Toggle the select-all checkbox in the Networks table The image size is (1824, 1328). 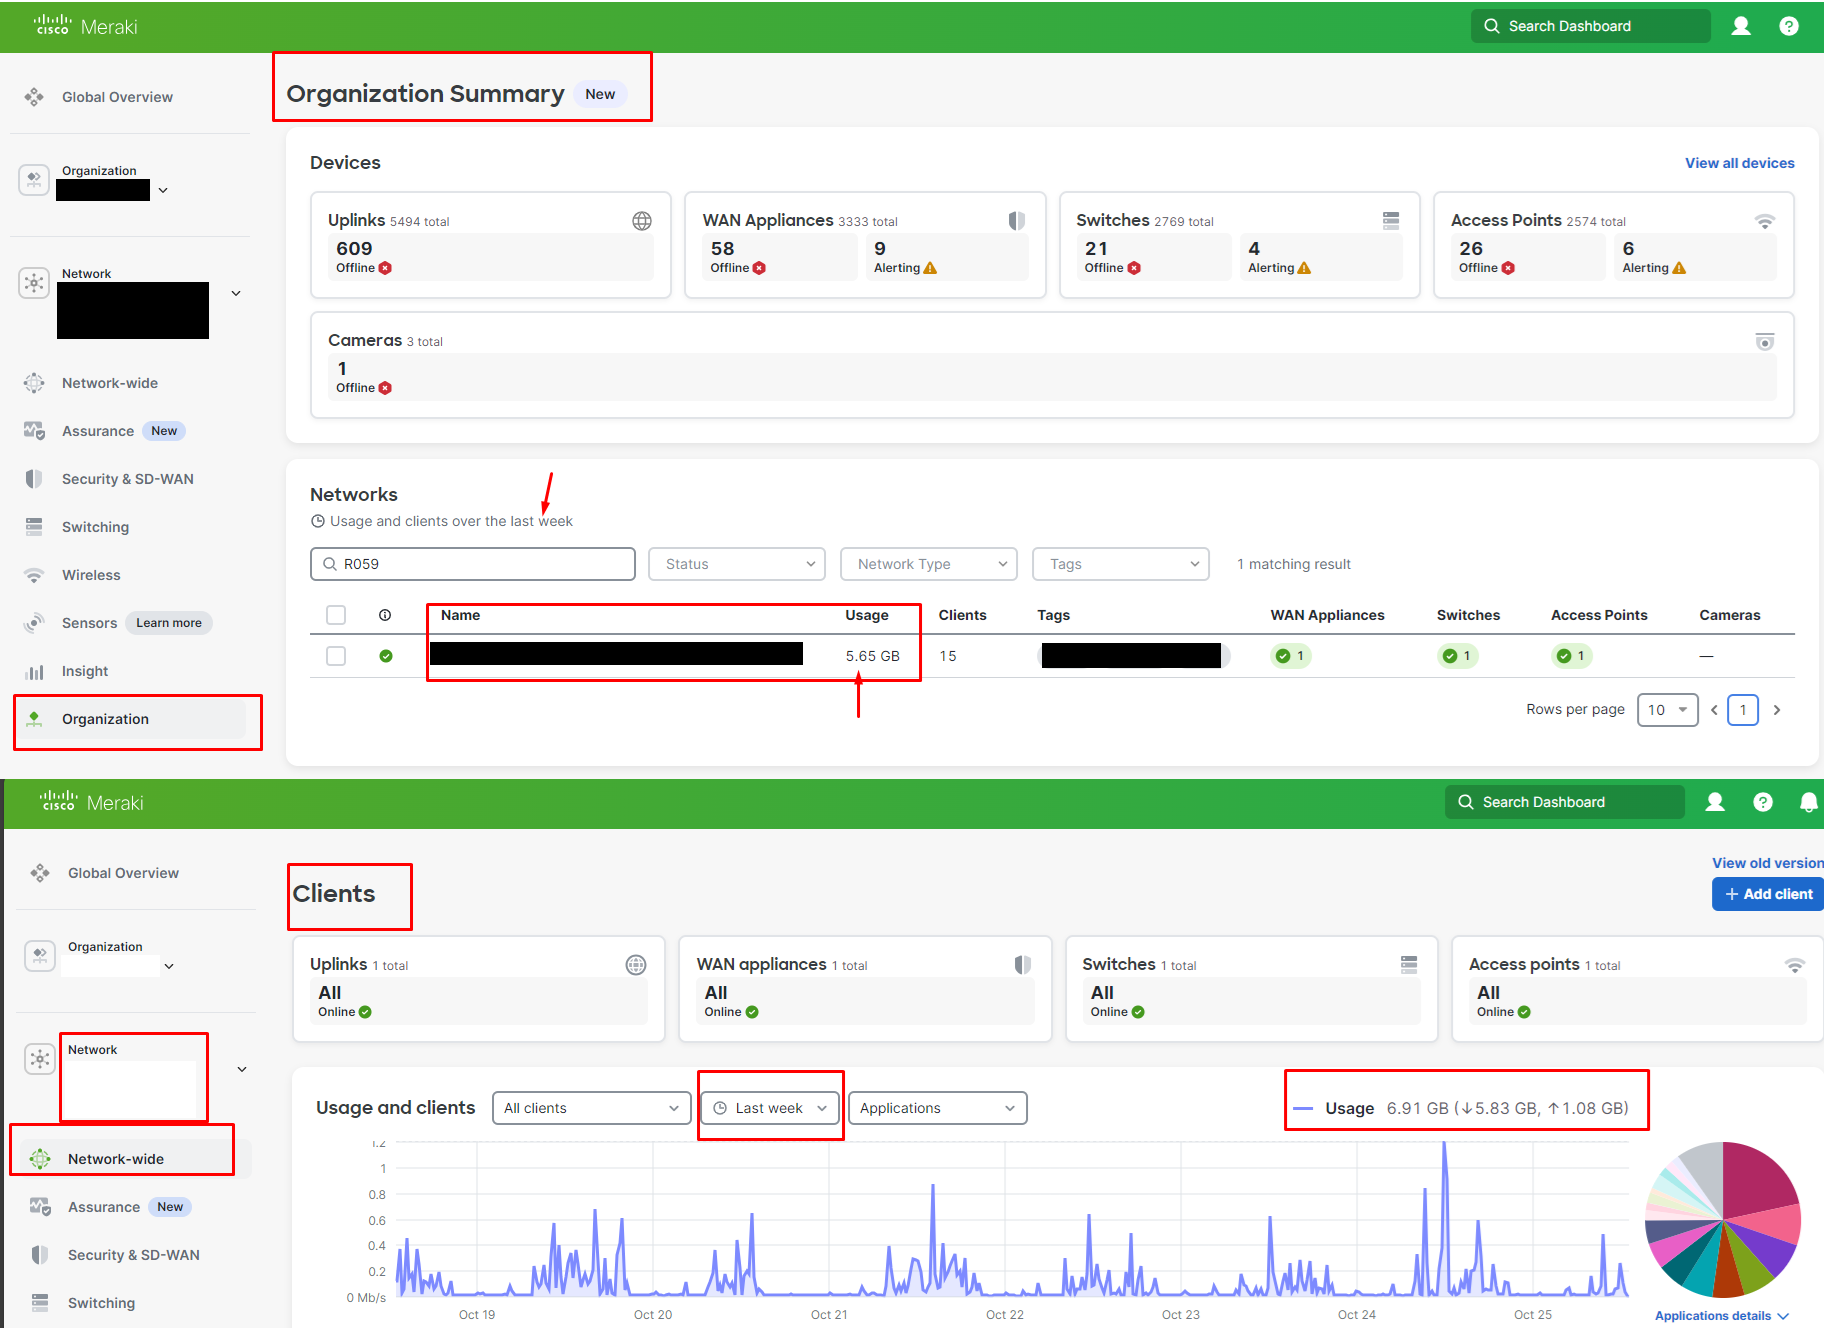336,615
